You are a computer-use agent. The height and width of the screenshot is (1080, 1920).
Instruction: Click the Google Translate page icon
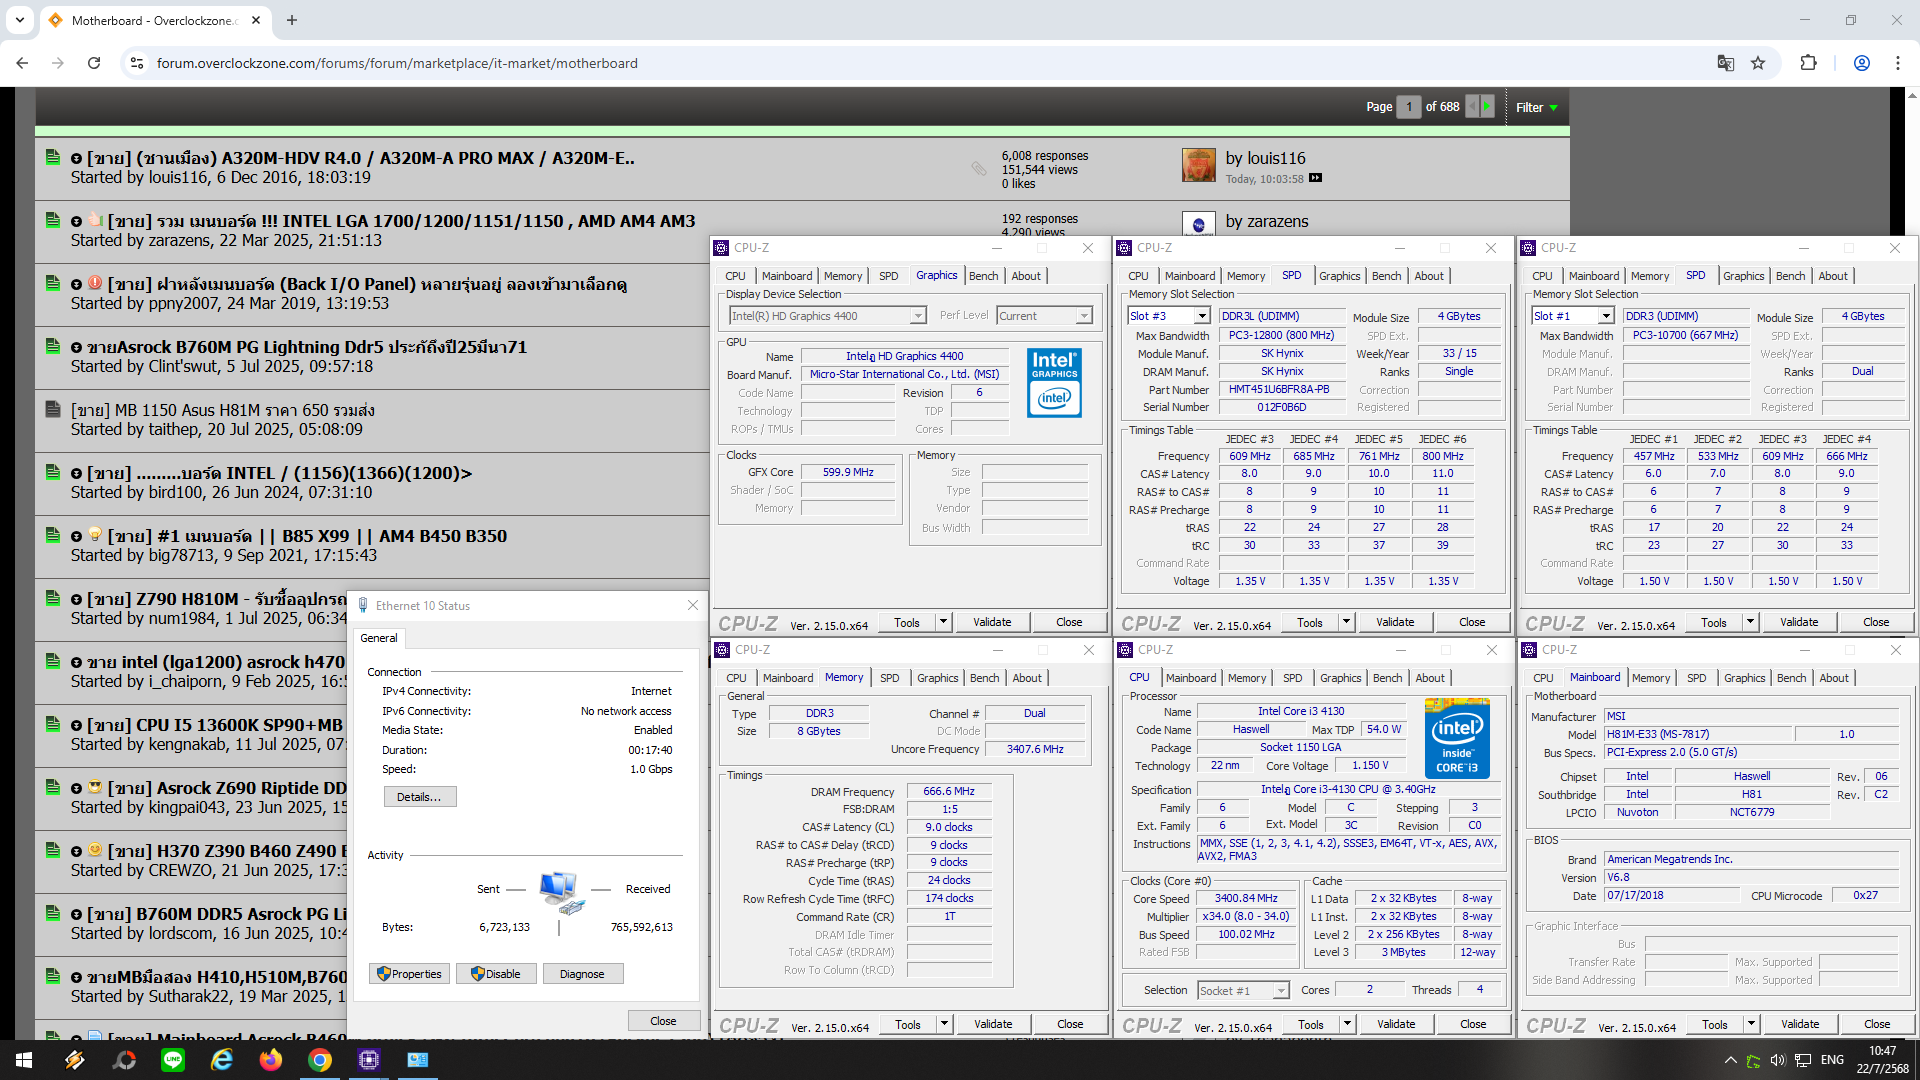1725,63
